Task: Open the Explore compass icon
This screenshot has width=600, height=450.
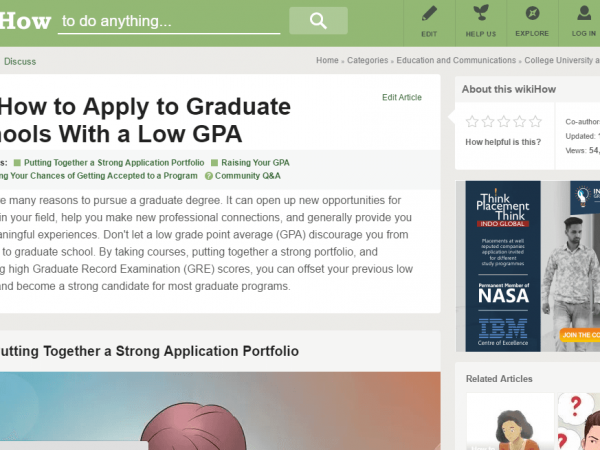Action: click(532, 14)
